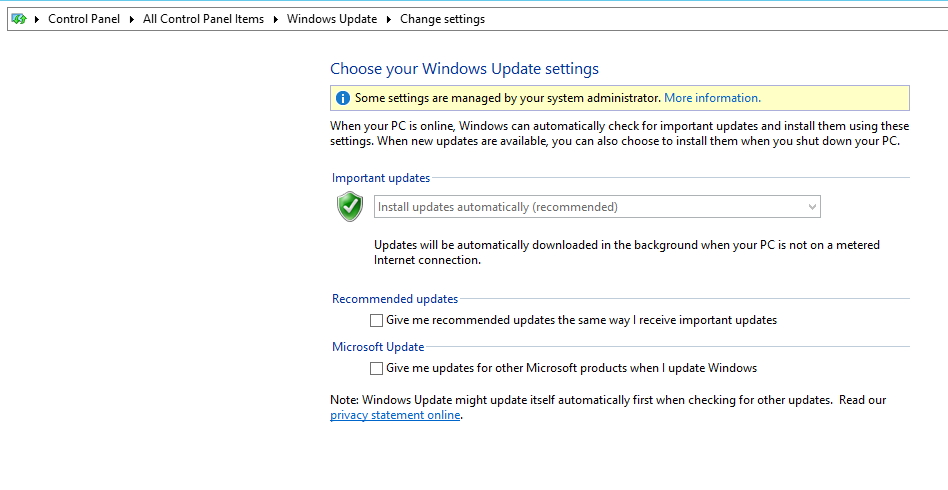Click the blue information icon in the banner
Viewport: 948px width, 490px height.
click(x=342, y=98)
